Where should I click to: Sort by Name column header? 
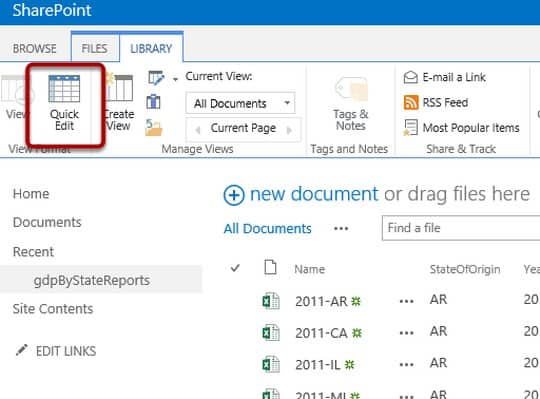coord(309,269)
